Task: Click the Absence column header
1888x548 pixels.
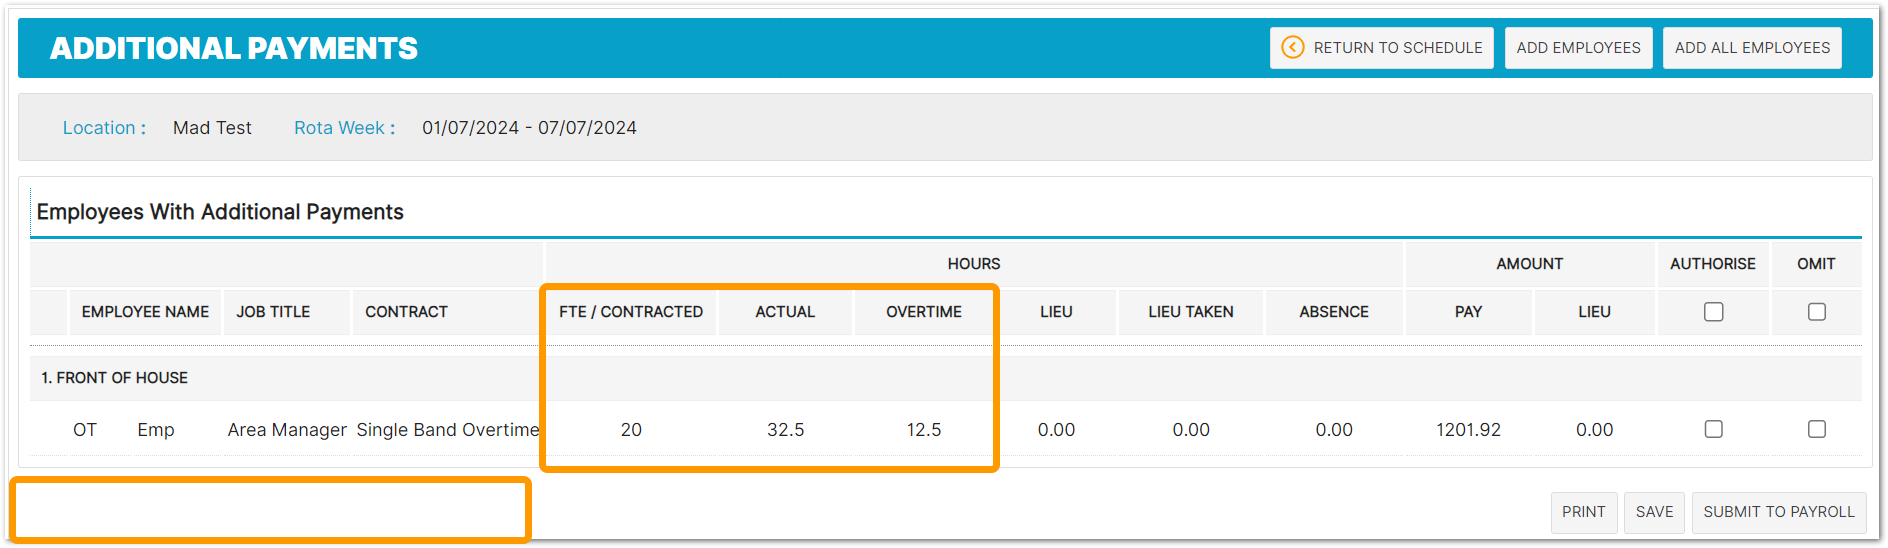Action: 1333,312
